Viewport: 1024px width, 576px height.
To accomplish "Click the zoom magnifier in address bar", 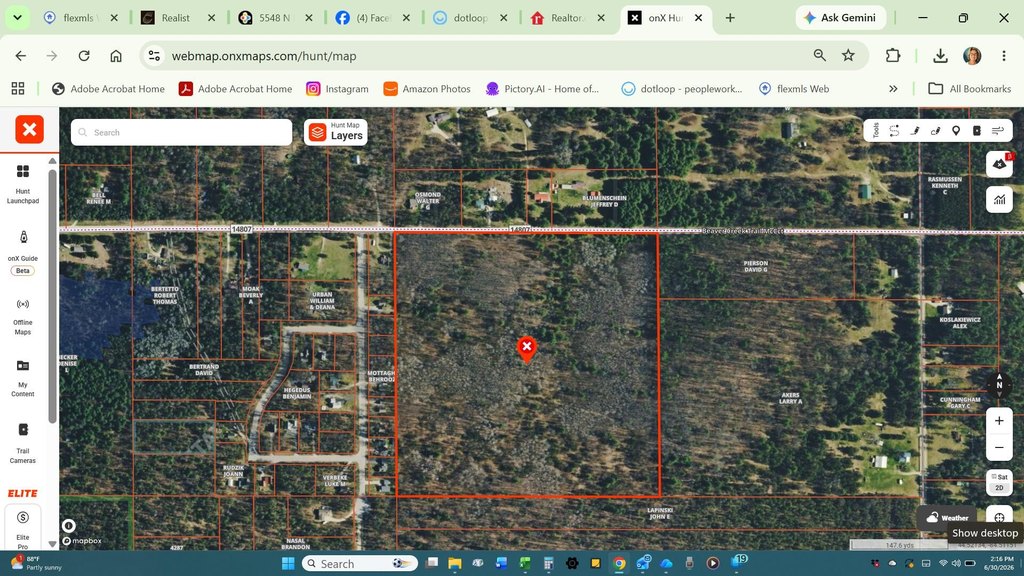I will [x=820, y=56].
